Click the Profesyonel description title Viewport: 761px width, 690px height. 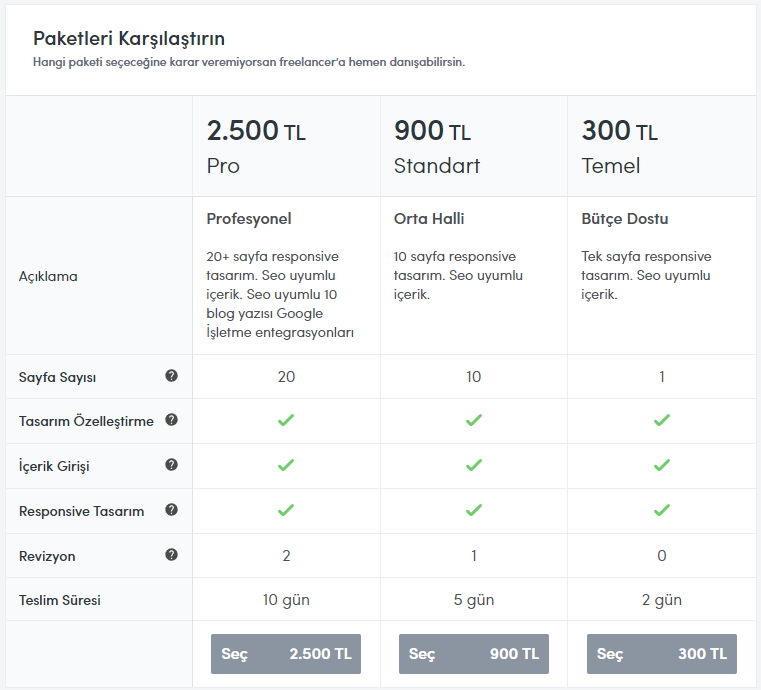249,219
